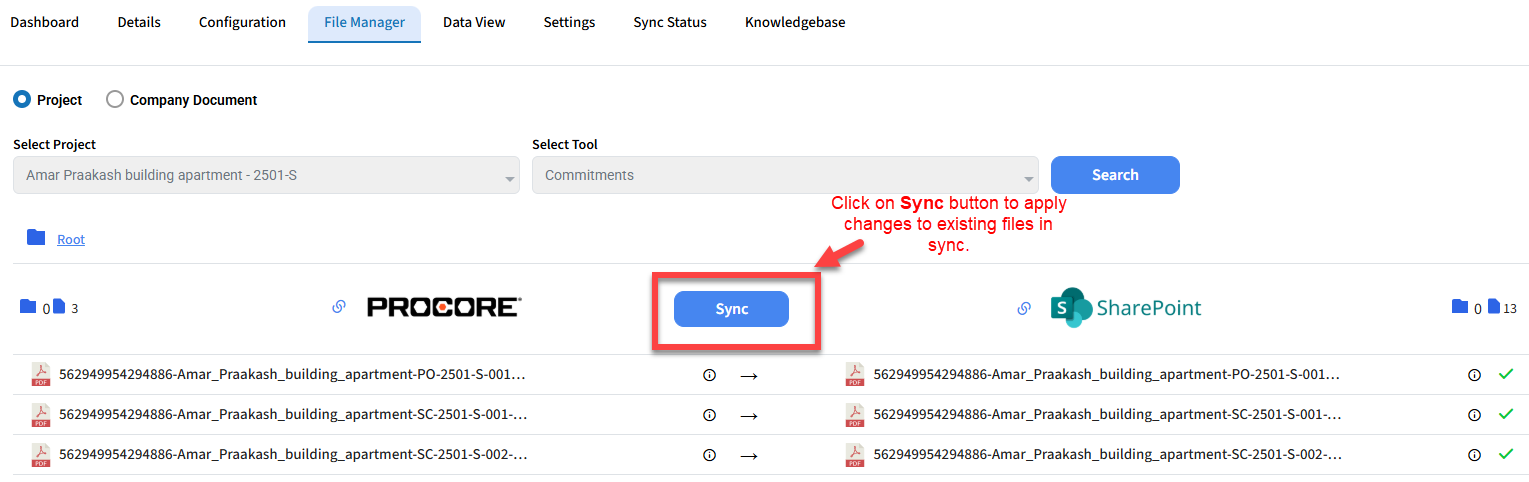Open the Data View tab

coord(474,22)
